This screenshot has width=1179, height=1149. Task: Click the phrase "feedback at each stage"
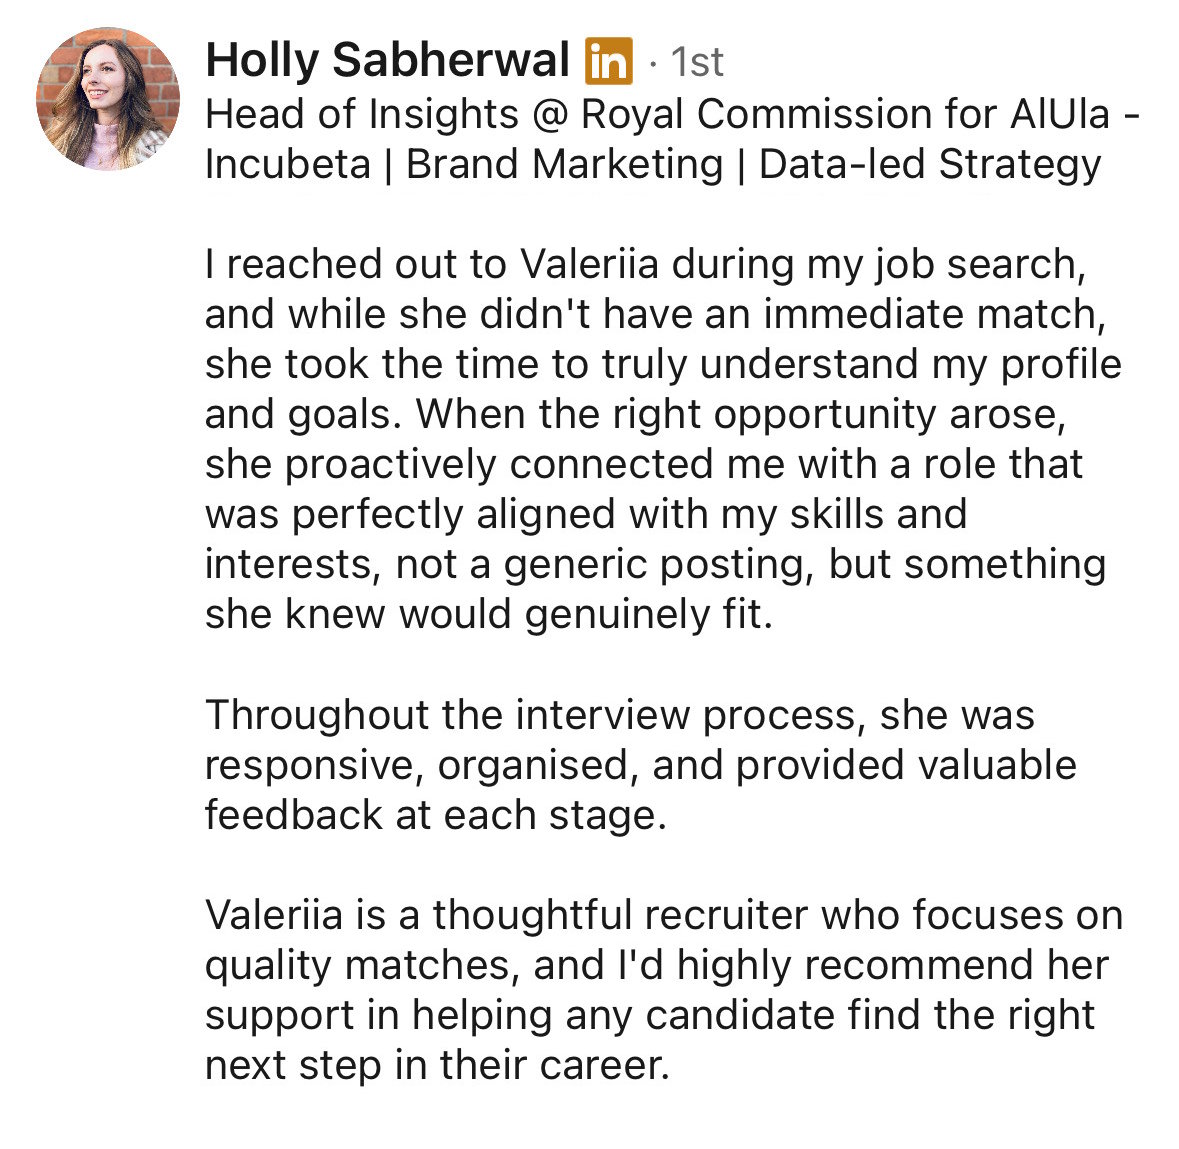434,815
